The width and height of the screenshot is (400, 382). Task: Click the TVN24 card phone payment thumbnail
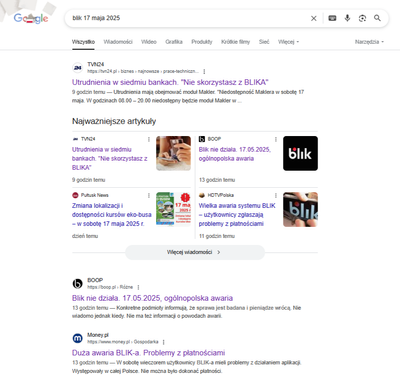coord(173,153)
